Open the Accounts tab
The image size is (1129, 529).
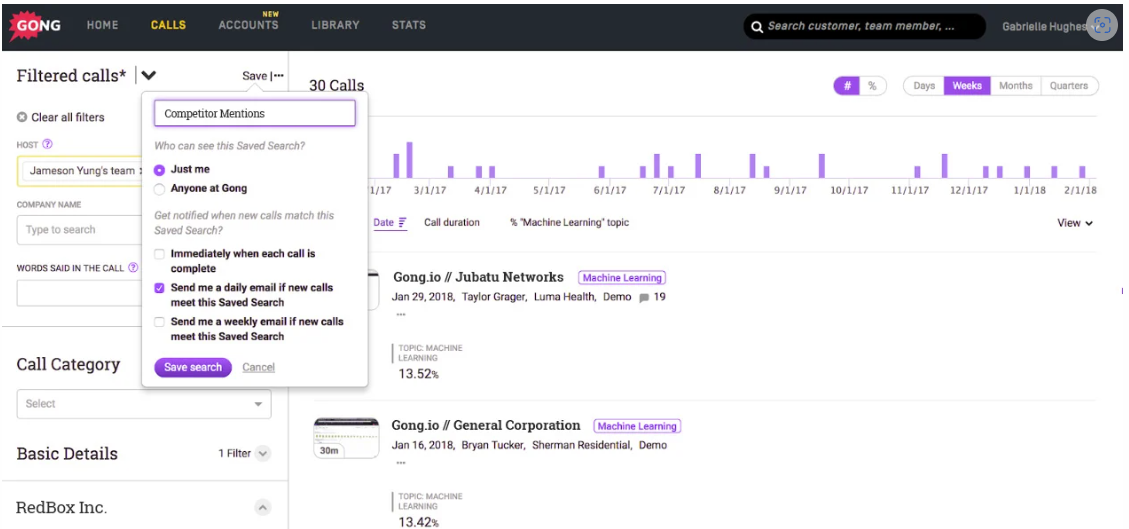[248, 24]
